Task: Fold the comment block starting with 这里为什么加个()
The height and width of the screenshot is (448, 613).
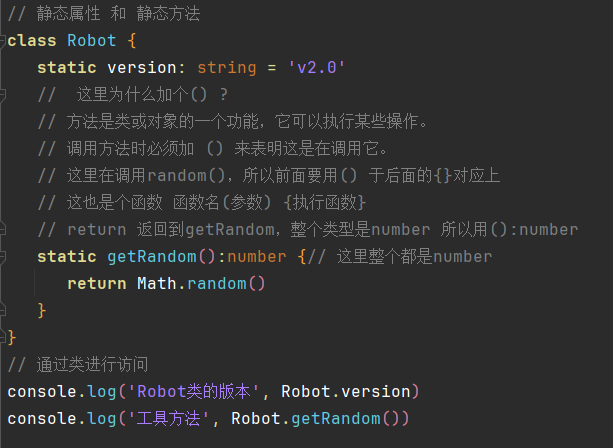Action: coord(2,94)
